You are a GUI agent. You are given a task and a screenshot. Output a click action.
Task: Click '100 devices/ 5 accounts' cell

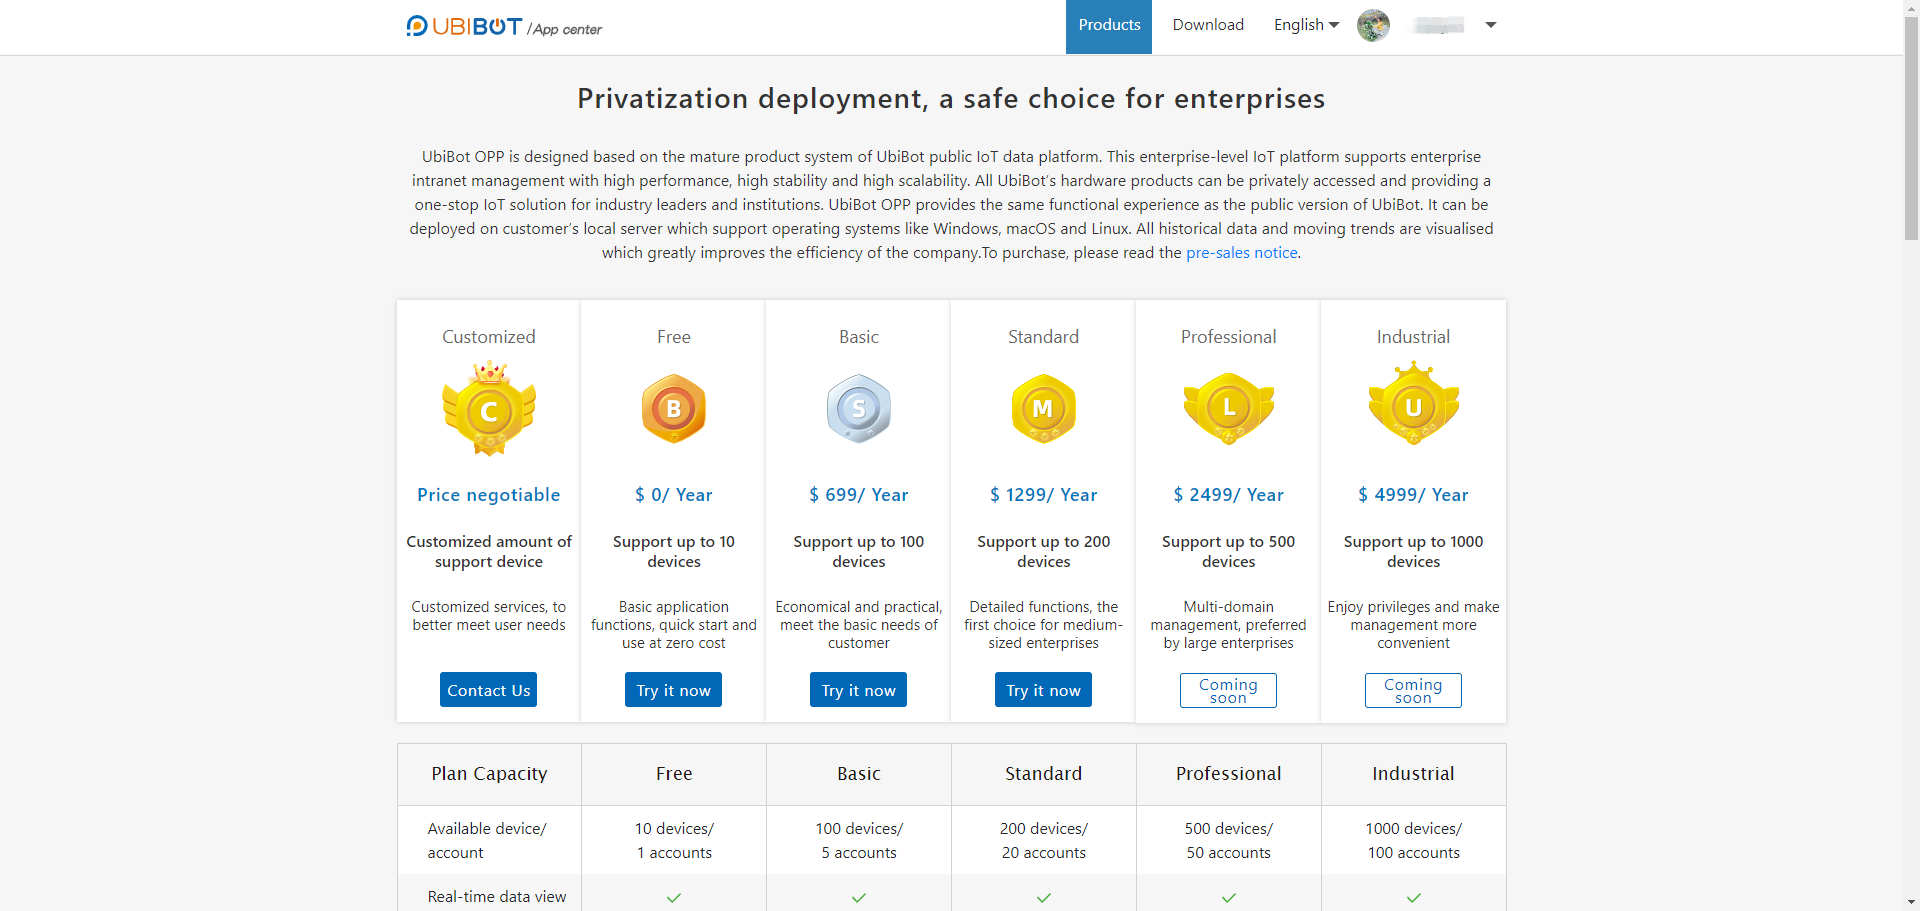click(x=859, y=841)
